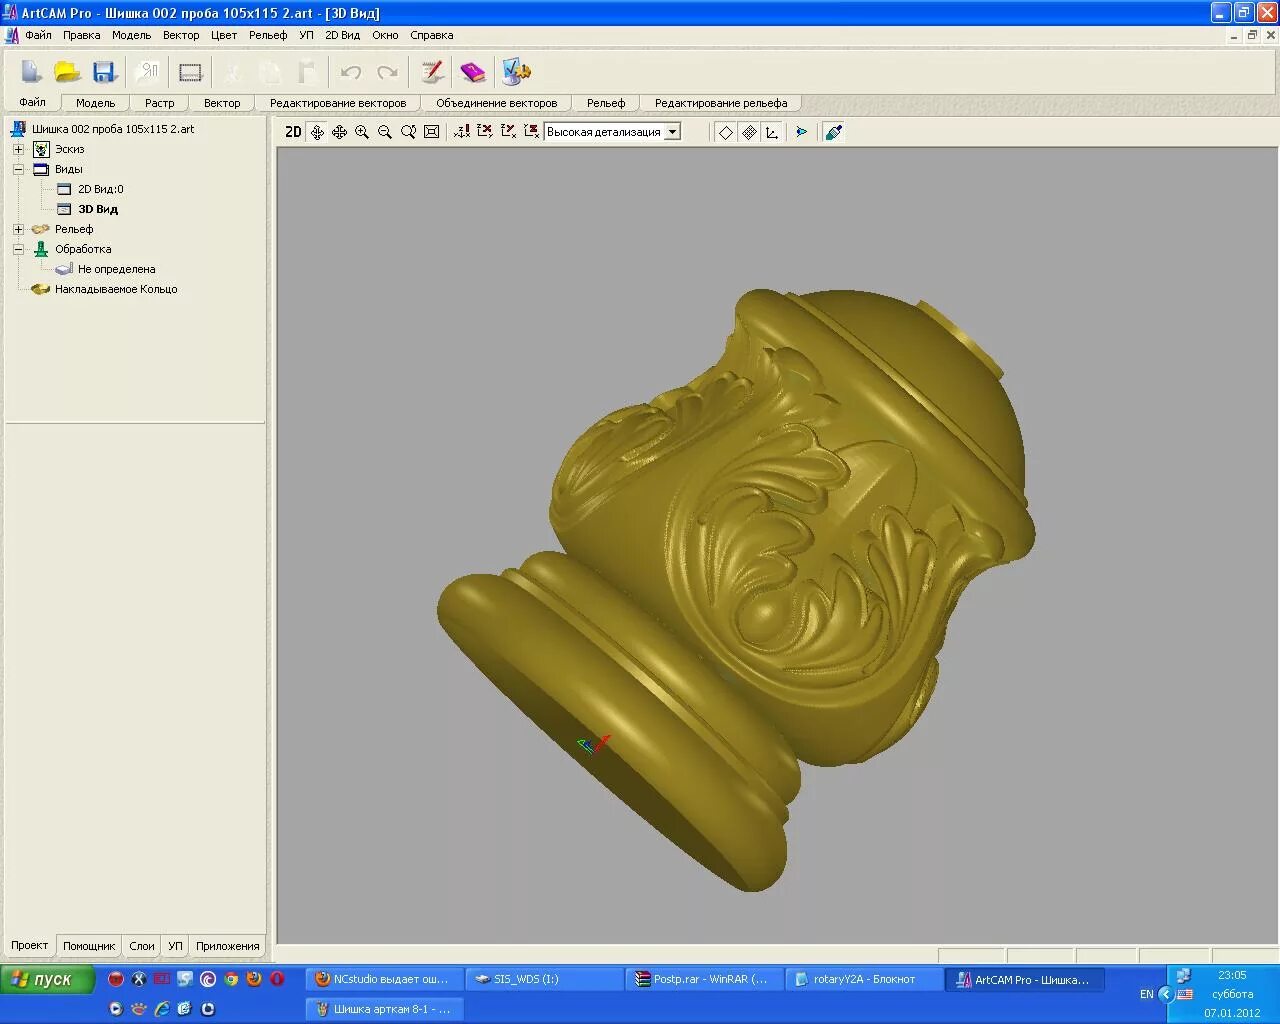Click the axis view icon in 3D toolbar
This screenshot has width=1280, height=1024.
(x=772, y=132)
